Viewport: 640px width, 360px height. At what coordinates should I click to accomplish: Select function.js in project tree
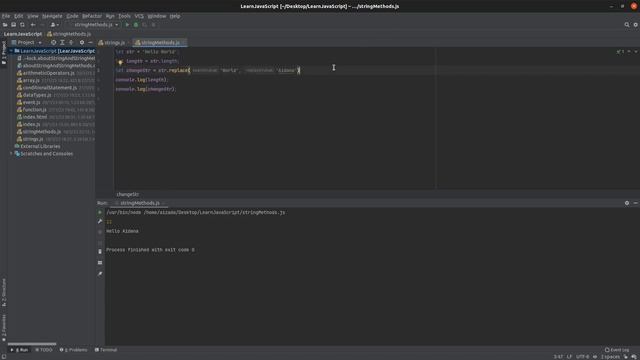pyautogui.click(x=34, y=110)
